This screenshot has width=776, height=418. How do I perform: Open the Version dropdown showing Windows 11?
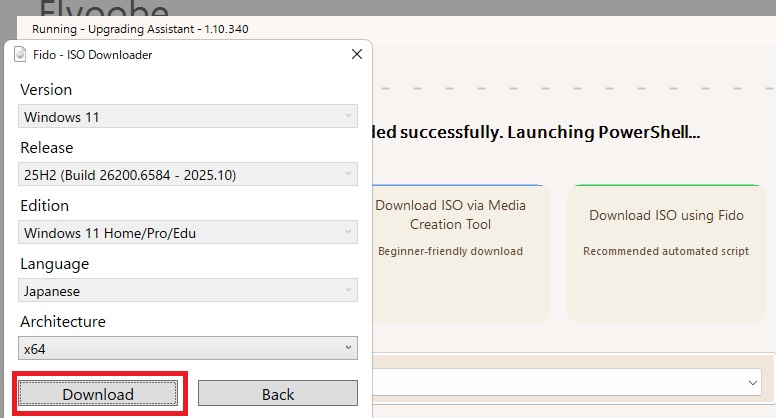point(188,117)
